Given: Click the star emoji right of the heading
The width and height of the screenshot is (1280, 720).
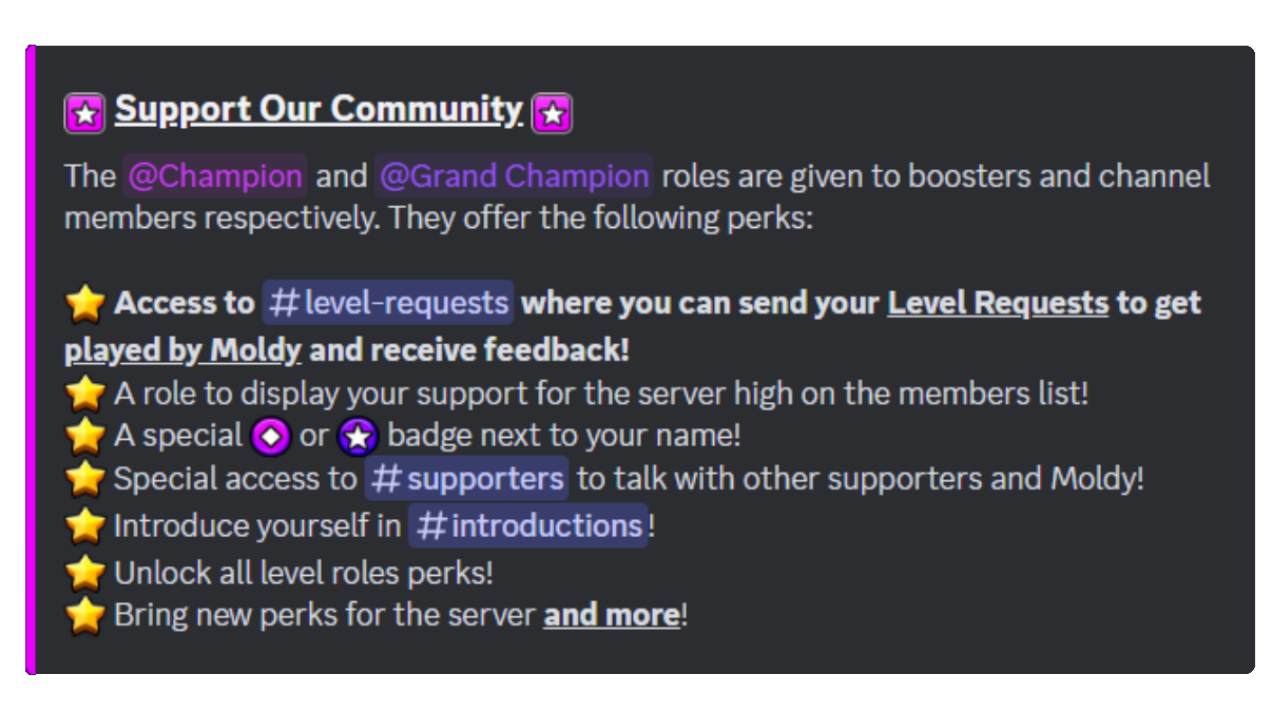Looking at the screenshot, I should pyautogui.click(x=552, y=113).
